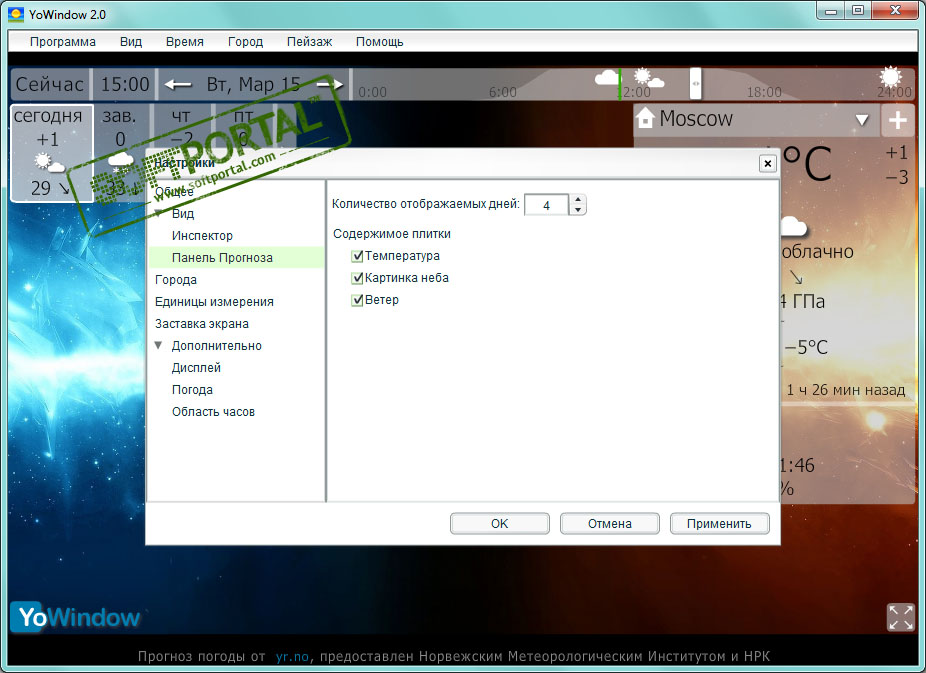Click the YoWindow title bar app icon

coord(17,14)
